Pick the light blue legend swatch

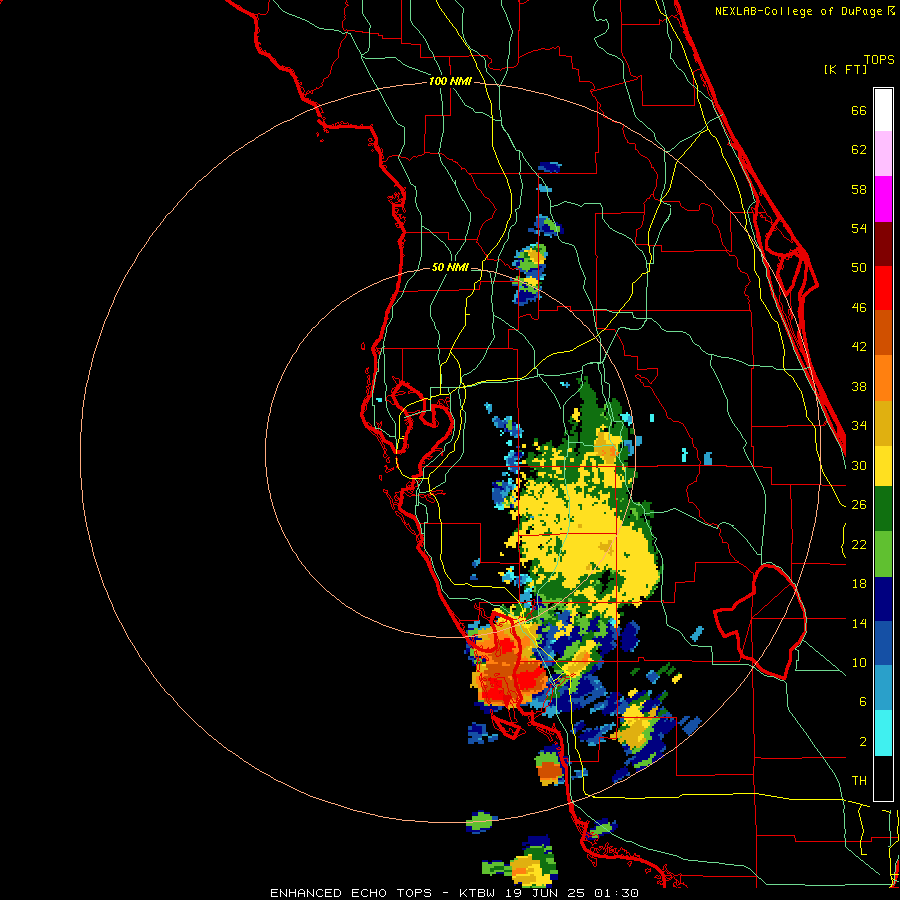click(883, 688)
